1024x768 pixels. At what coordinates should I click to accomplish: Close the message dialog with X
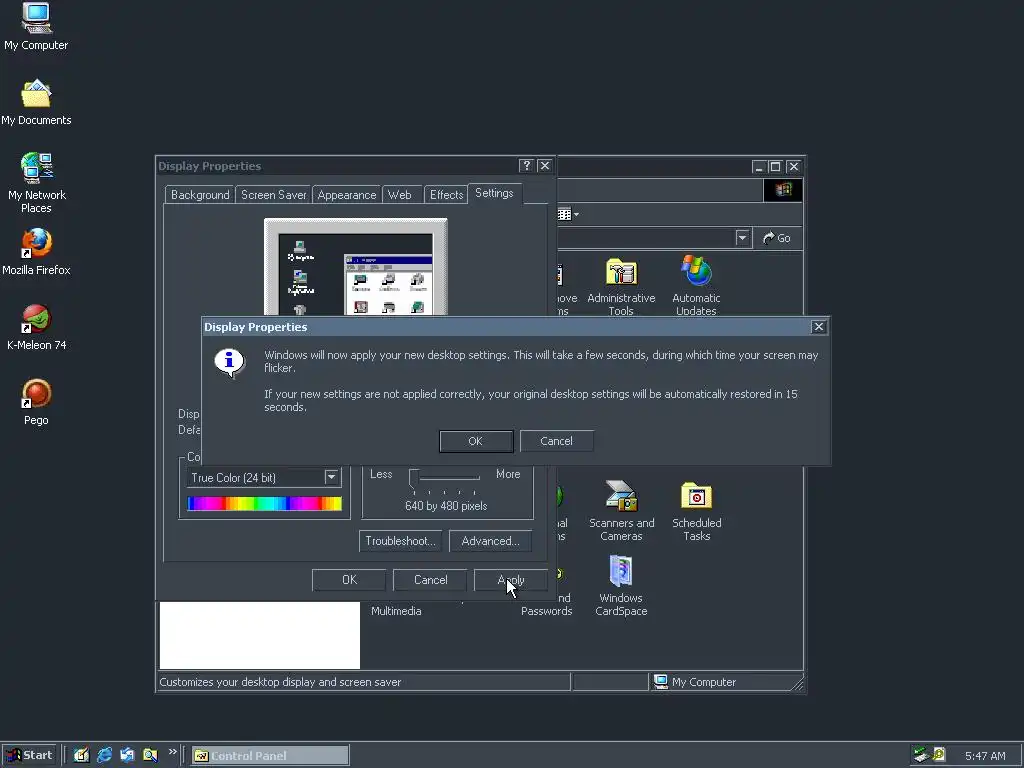tap(818, 327)
